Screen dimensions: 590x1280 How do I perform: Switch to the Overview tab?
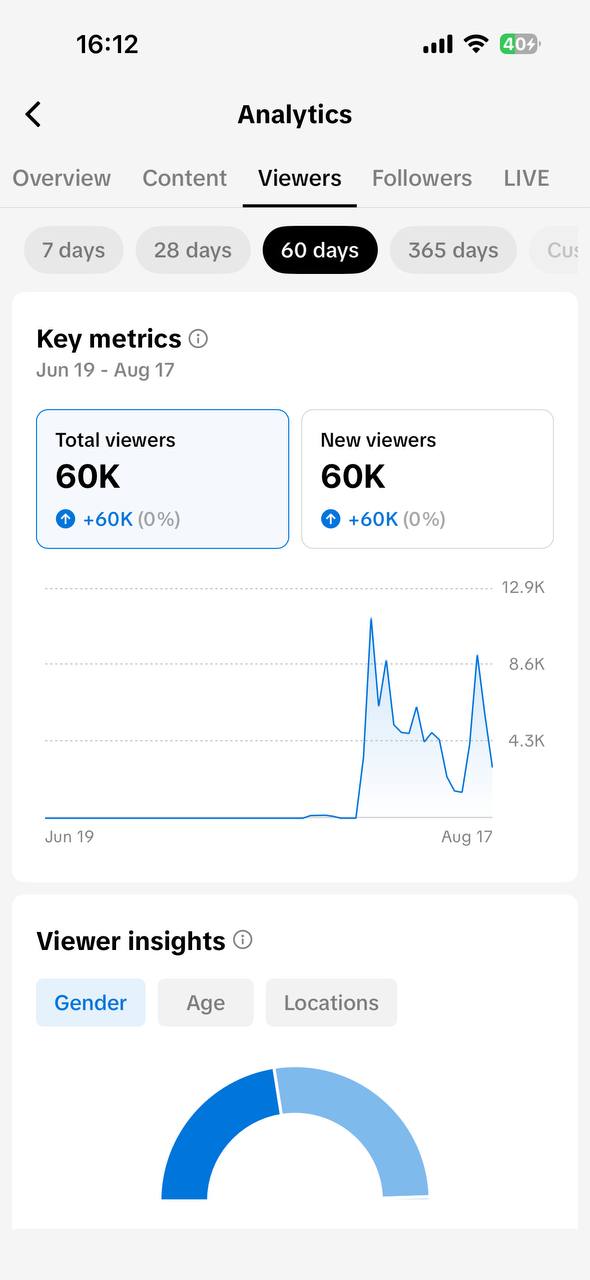(62, 178)
